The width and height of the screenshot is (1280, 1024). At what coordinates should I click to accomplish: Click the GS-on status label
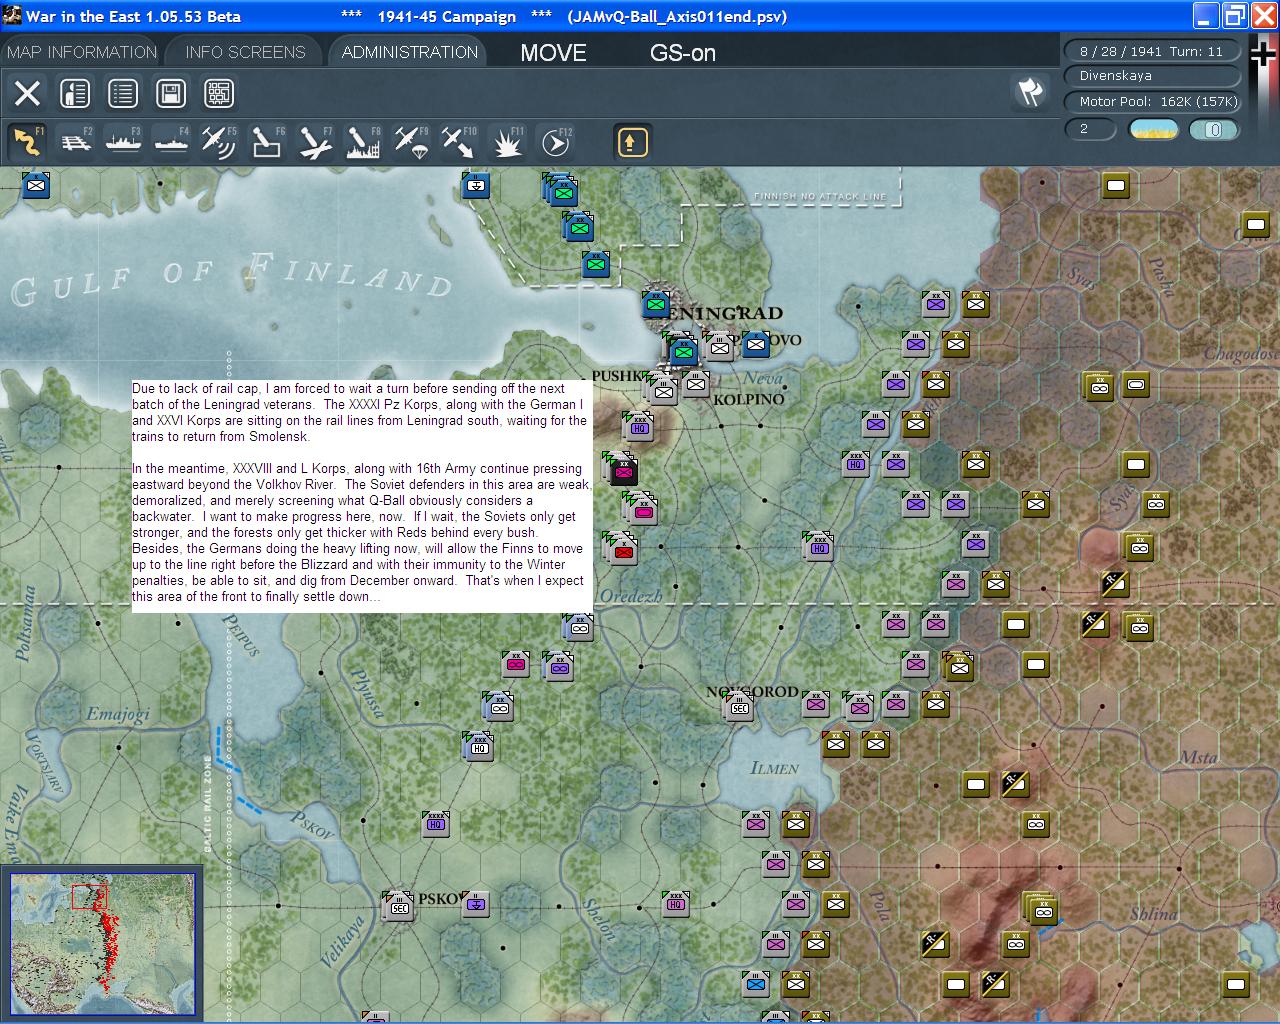pyautogui.click(x=683, y=53)
